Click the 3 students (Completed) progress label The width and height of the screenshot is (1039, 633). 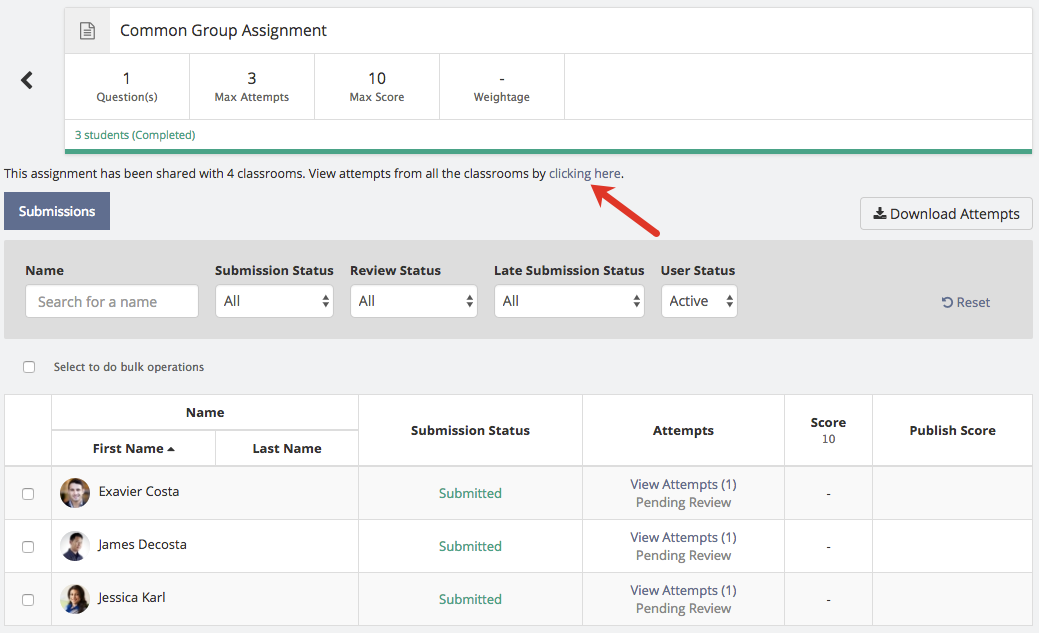pos(135,135)
